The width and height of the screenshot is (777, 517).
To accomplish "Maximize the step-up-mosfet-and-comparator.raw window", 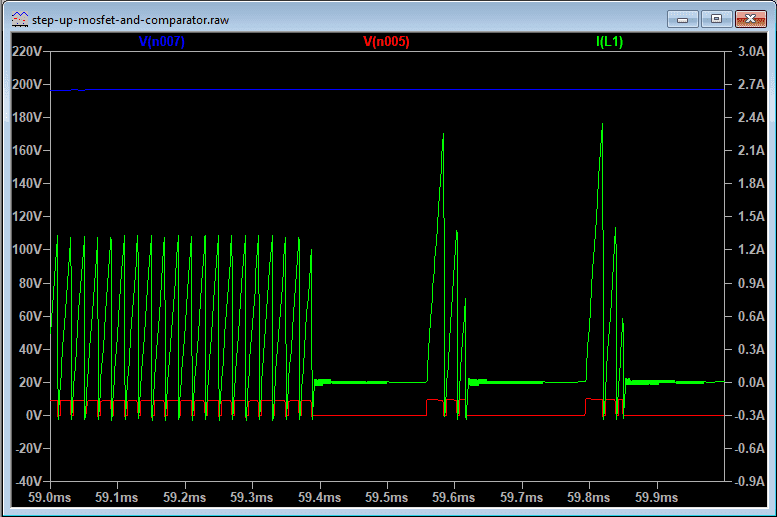I will 716,18.
